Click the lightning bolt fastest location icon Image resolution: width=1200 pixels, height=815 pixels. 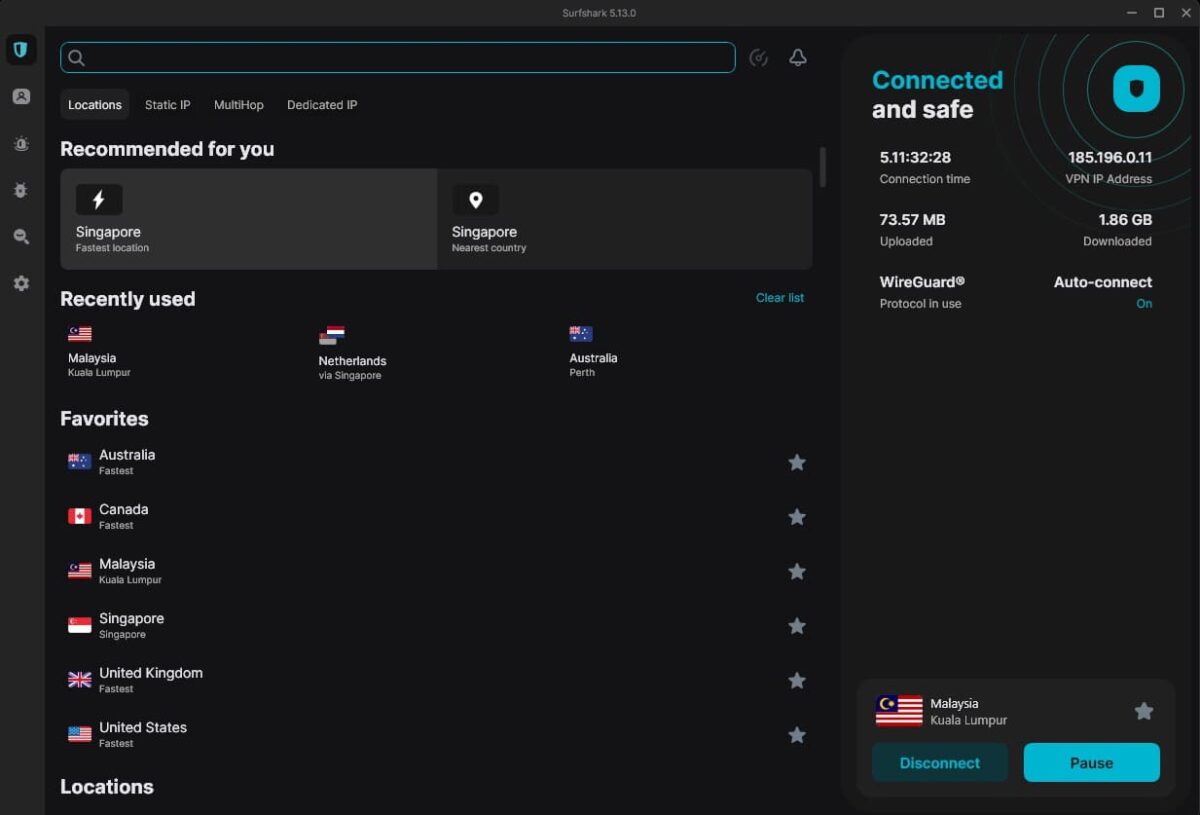click(99, 200)
